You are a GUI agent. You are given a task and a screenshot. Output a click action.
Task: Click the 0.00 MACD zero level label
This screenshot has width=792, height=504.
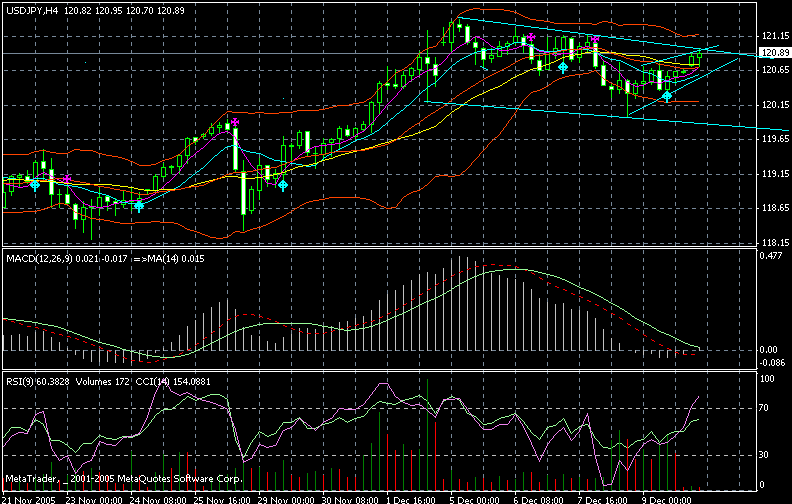pyautogui.click(x=769, y=350)
